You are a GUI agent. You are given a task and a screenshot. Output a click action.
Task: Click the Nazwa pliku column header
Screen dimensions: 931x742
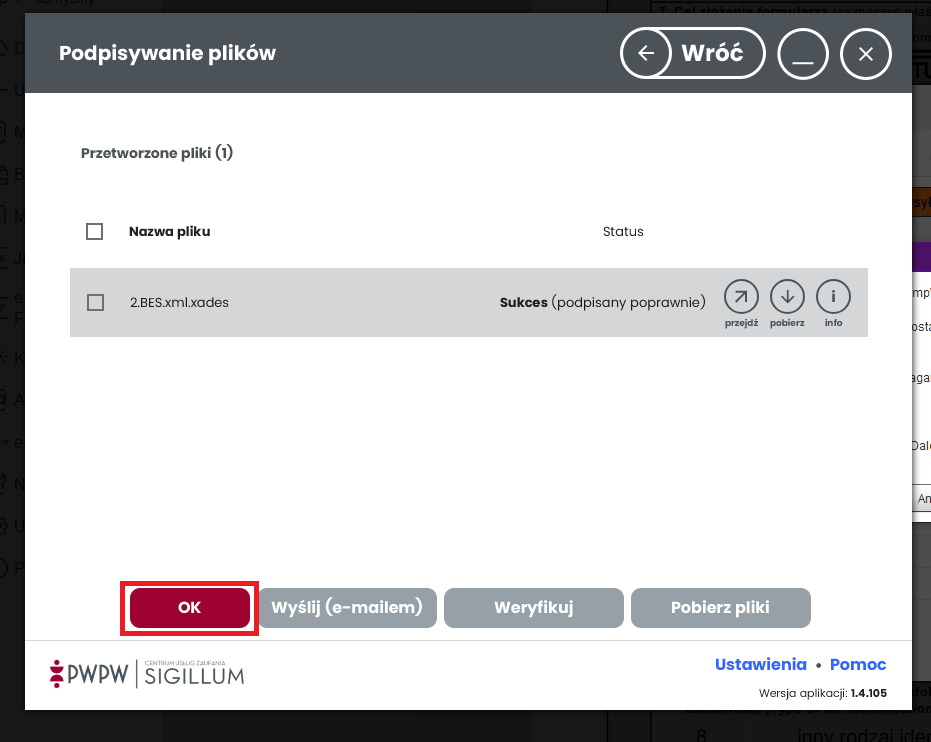169,232
